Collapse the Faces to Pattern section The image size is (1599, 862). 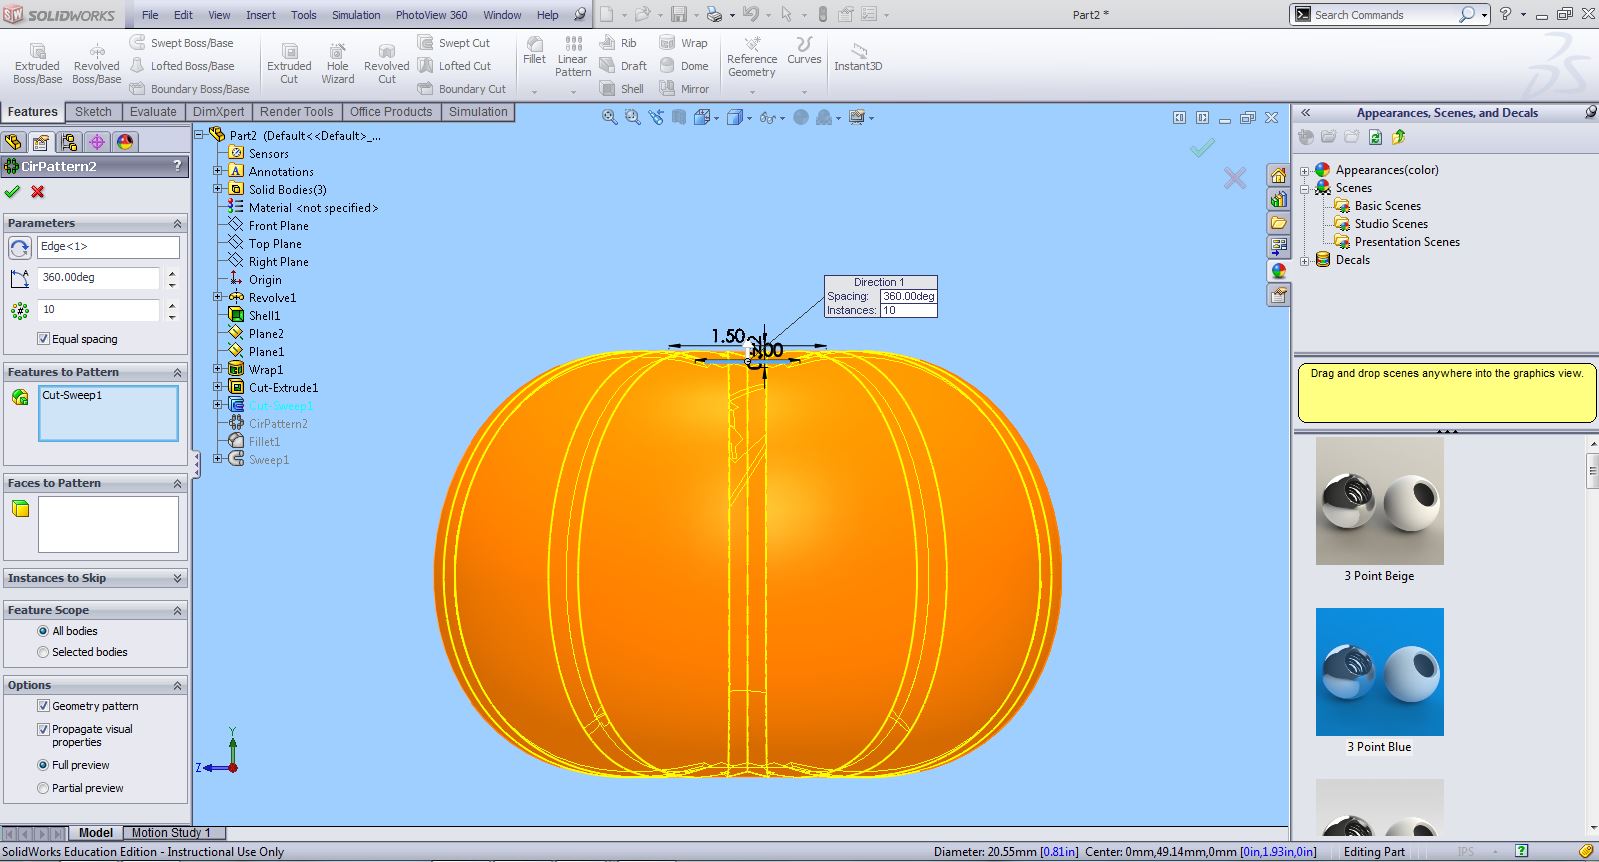[178, 483]
